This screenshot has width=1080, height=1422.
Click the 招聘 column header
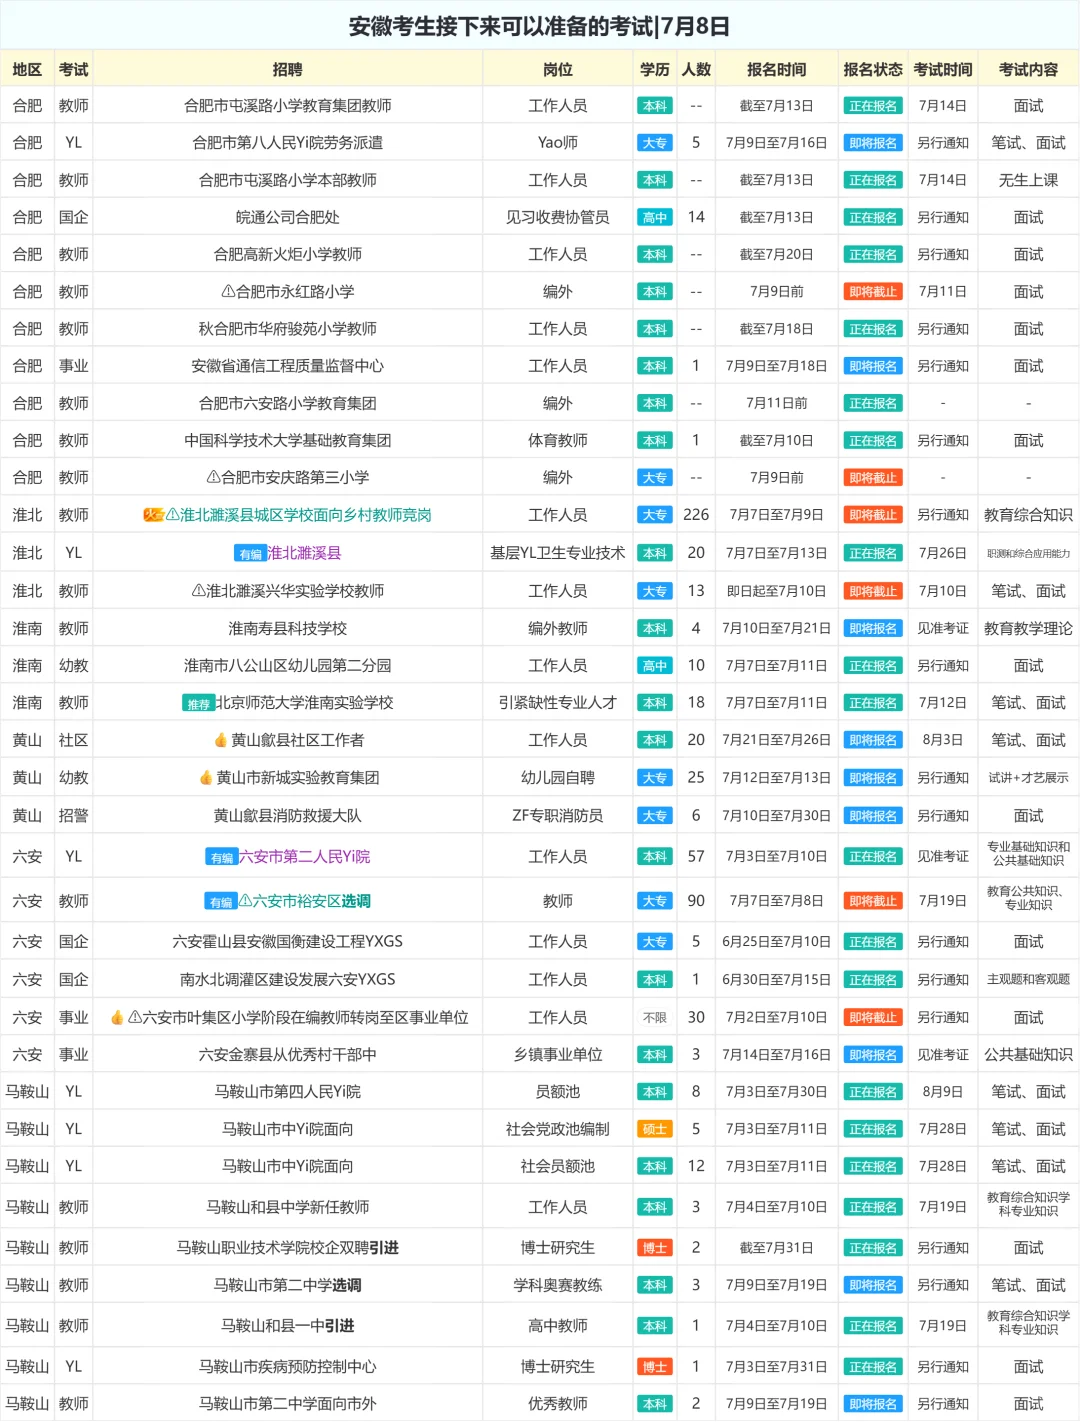(x=288, y=69)
